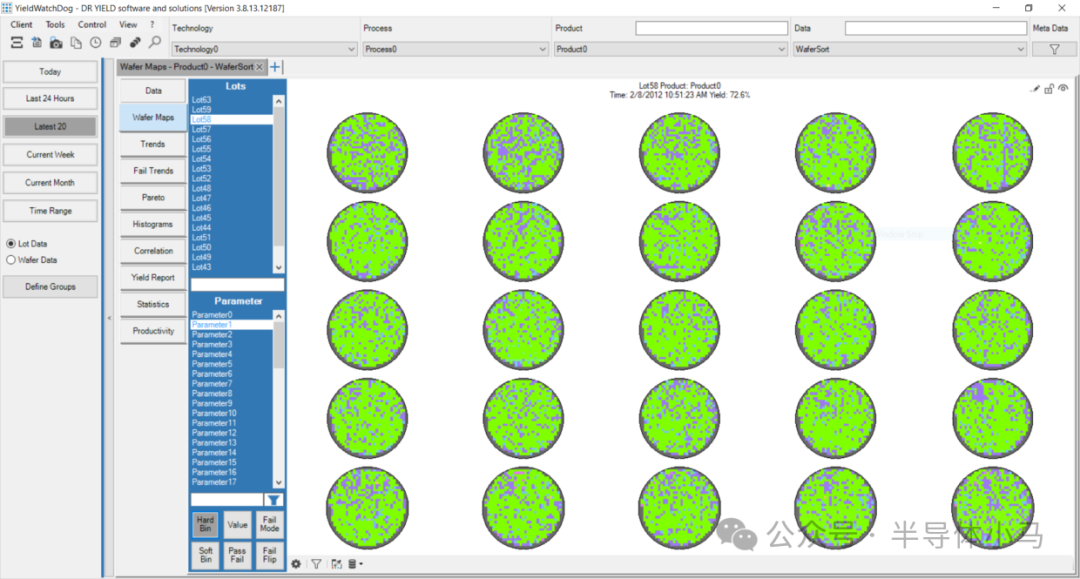Click the Meta Data funnel filter button
Screen dimensions: 1080x579
(x=1054, y=49)
